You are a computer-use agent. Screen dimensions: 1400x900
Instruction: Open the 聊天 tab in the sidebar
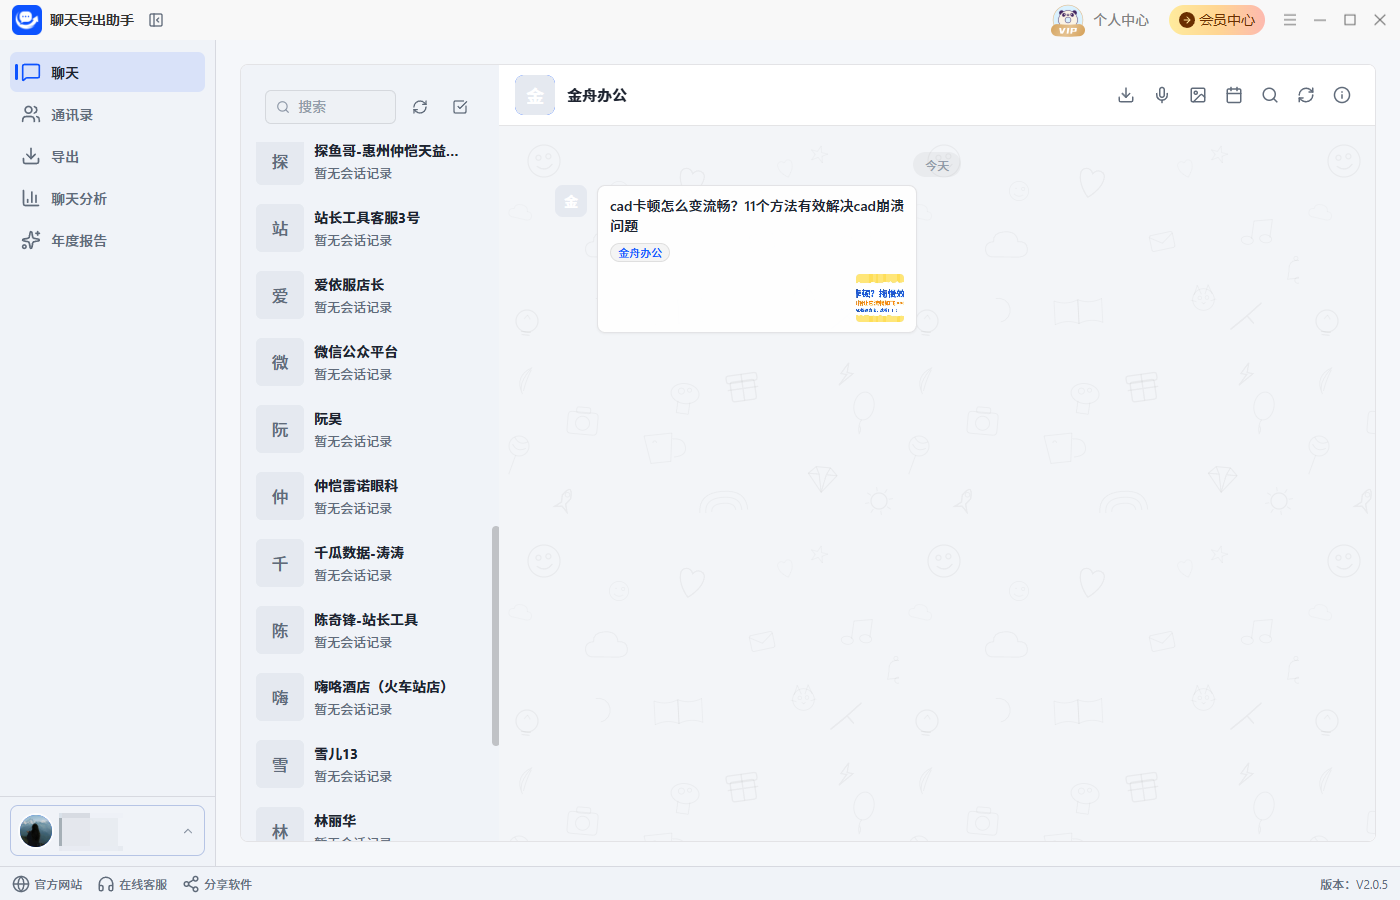[x=107, y=73]
